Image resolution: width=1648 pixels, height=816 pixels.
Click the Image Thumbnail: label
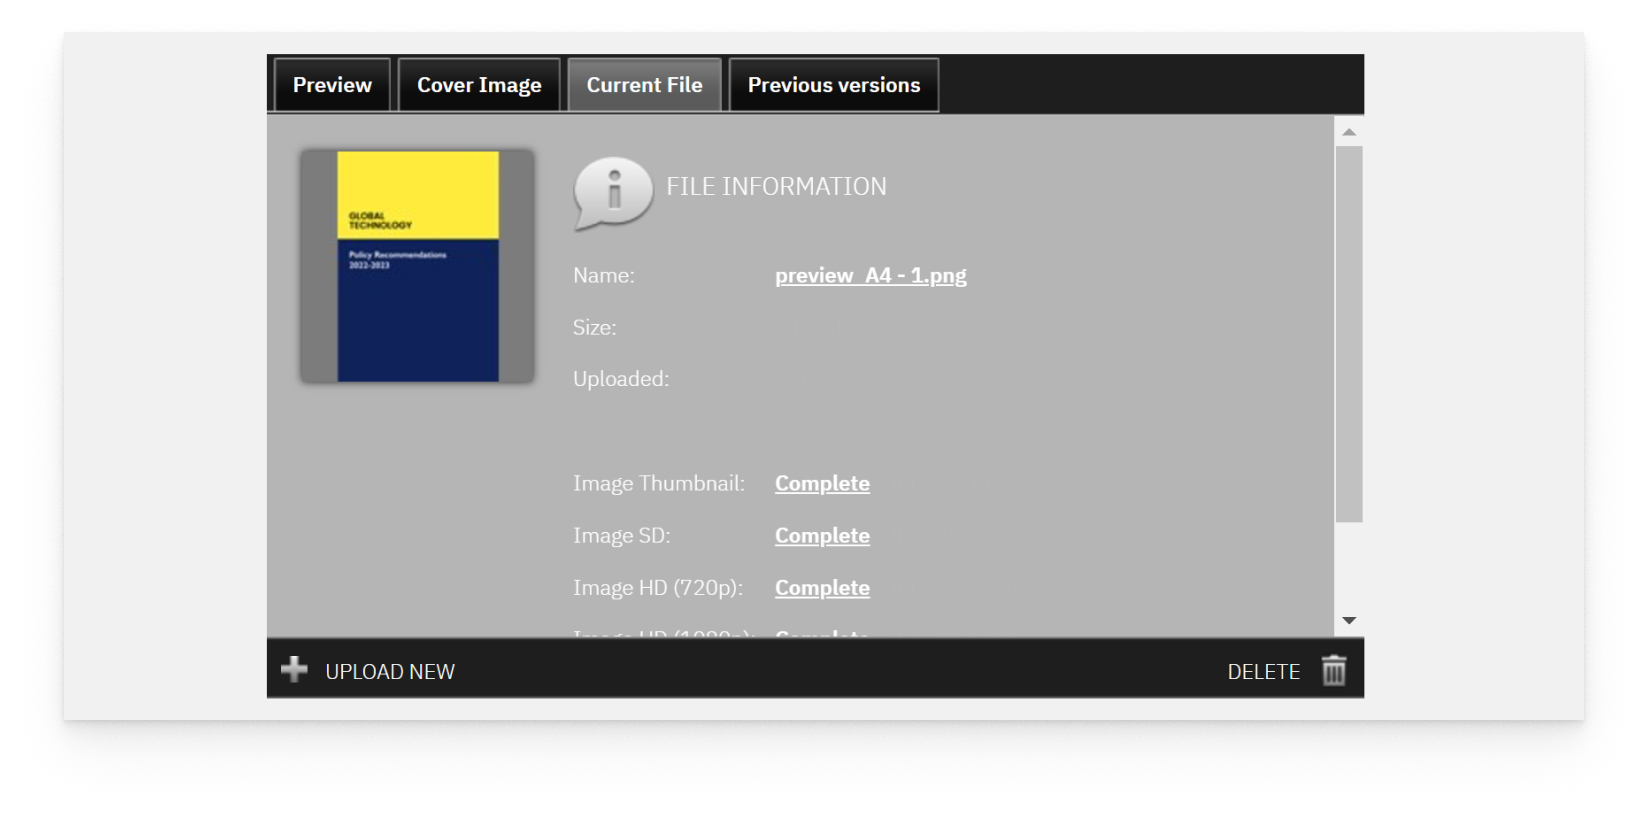pyautogui.click(x=659, y=483)
